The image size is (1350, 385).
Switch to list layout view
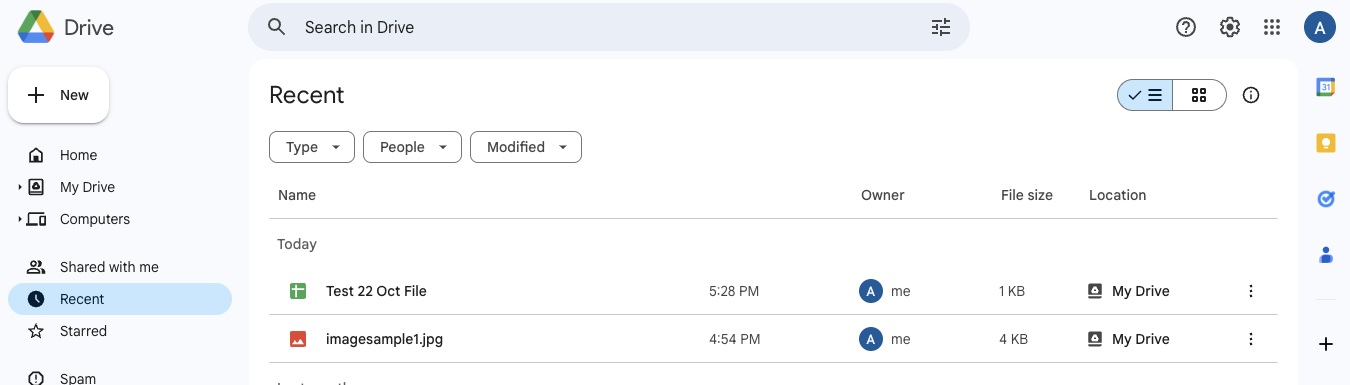coord(1145,95)
